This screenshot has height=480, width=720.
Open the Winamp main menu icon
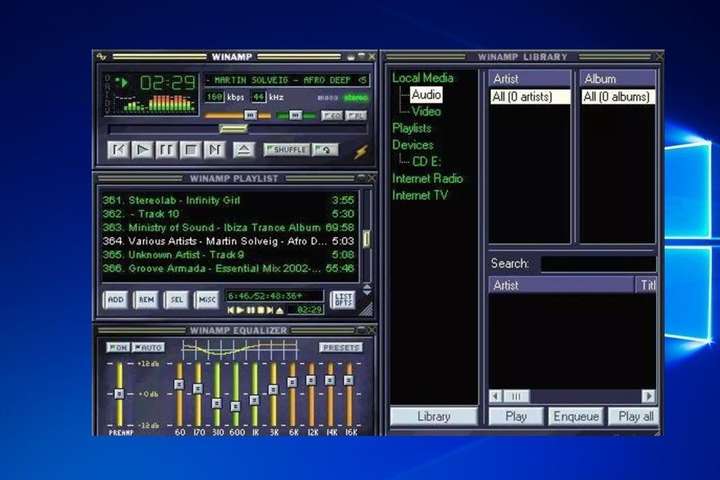(x=101, y=57)
